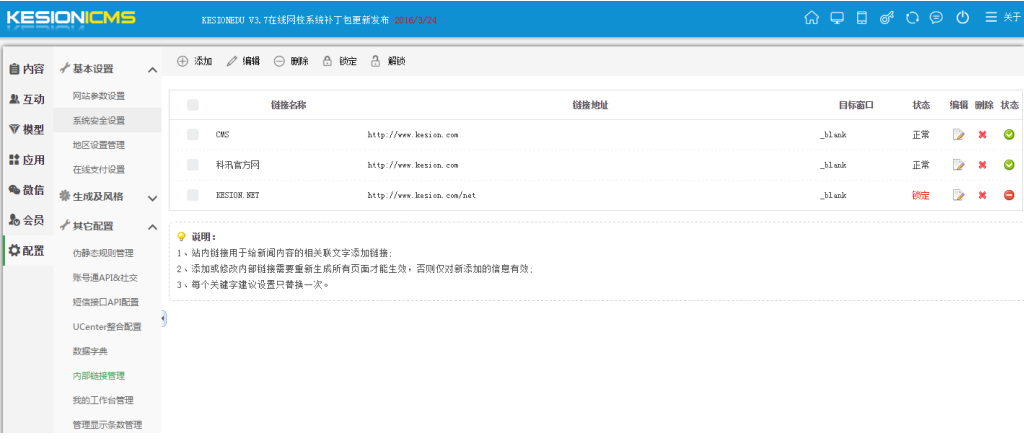1024x439 pixels.
Task: Switch to the 会员 sidebar tab
Action: [x=26, y=220]
